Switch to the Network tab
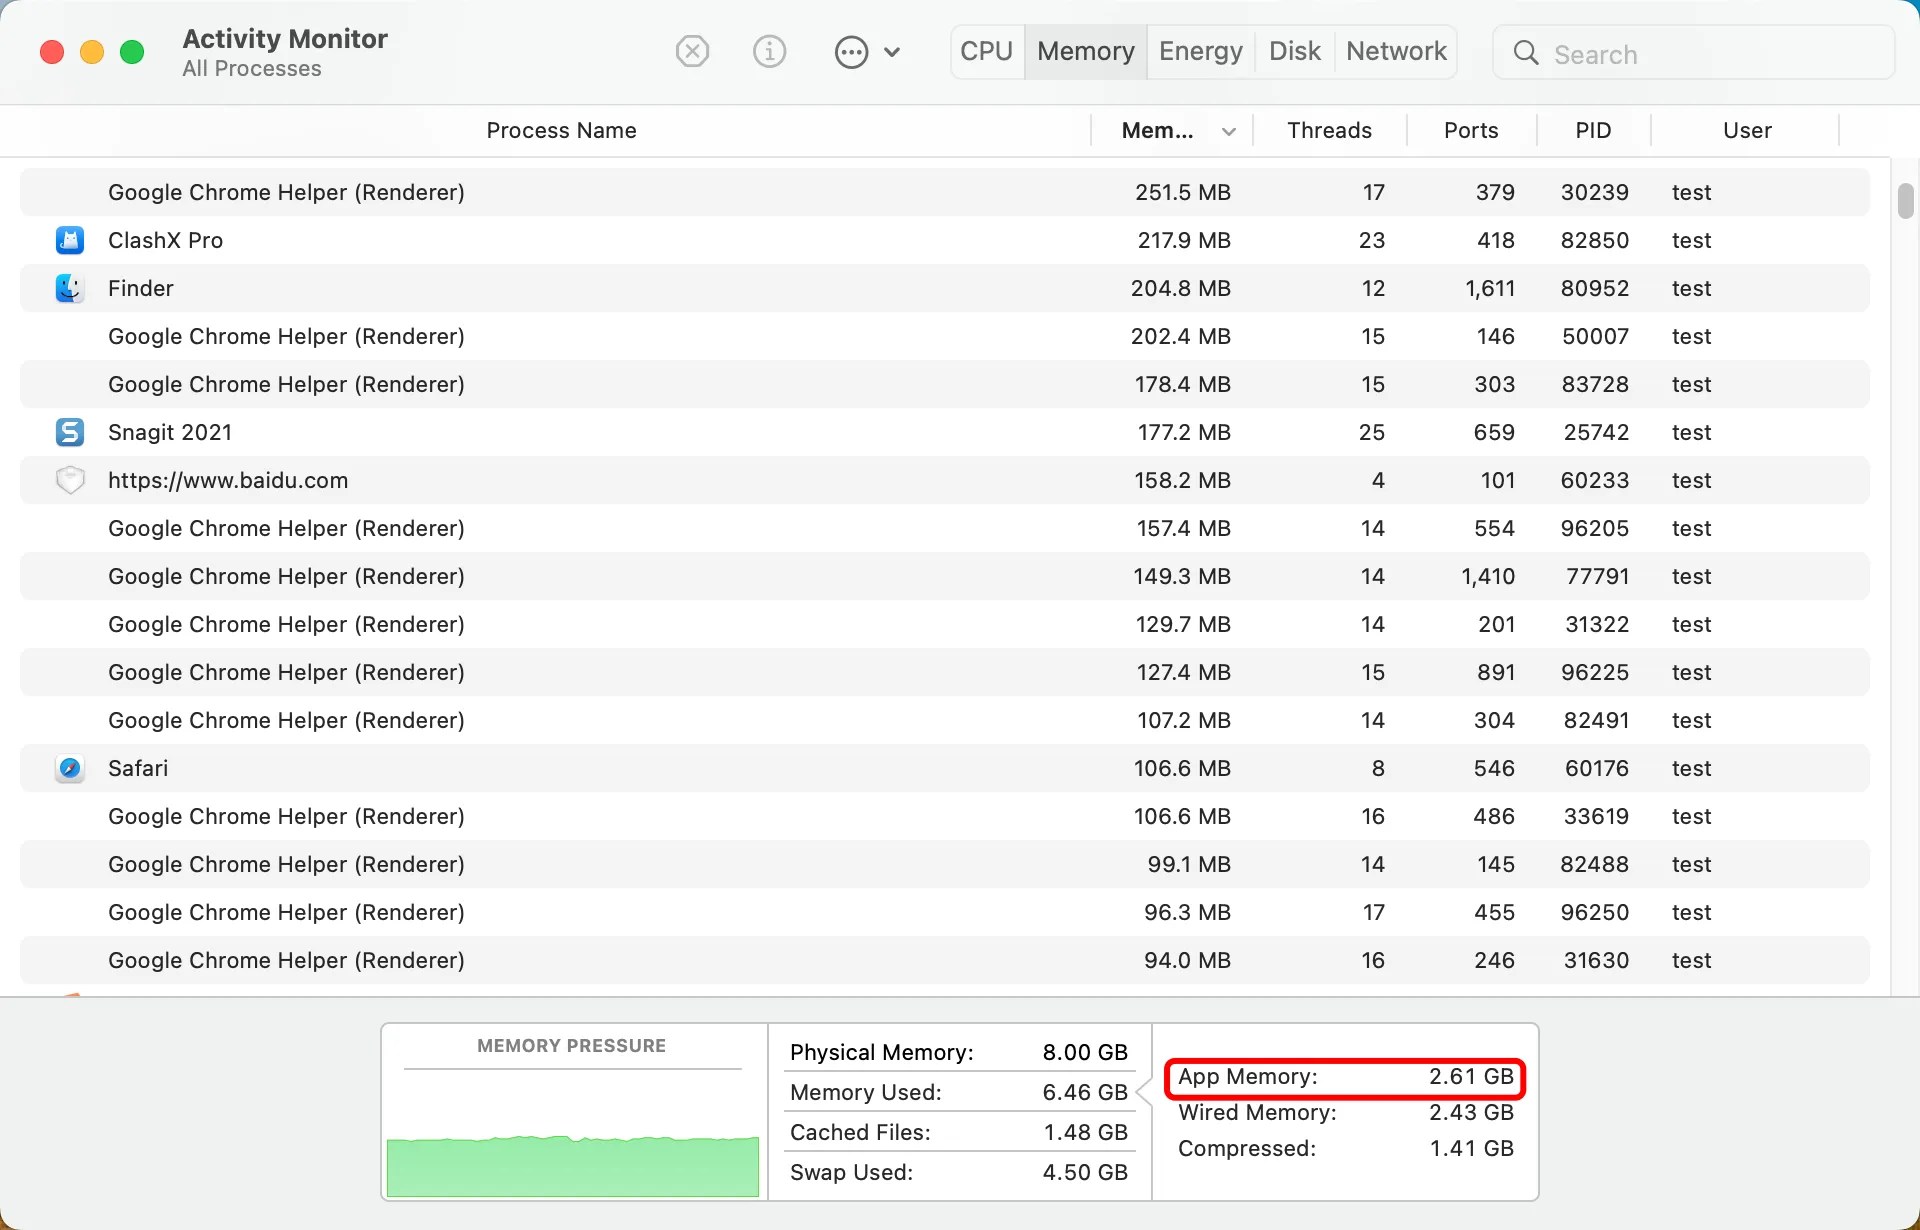 coord(1396,51)
